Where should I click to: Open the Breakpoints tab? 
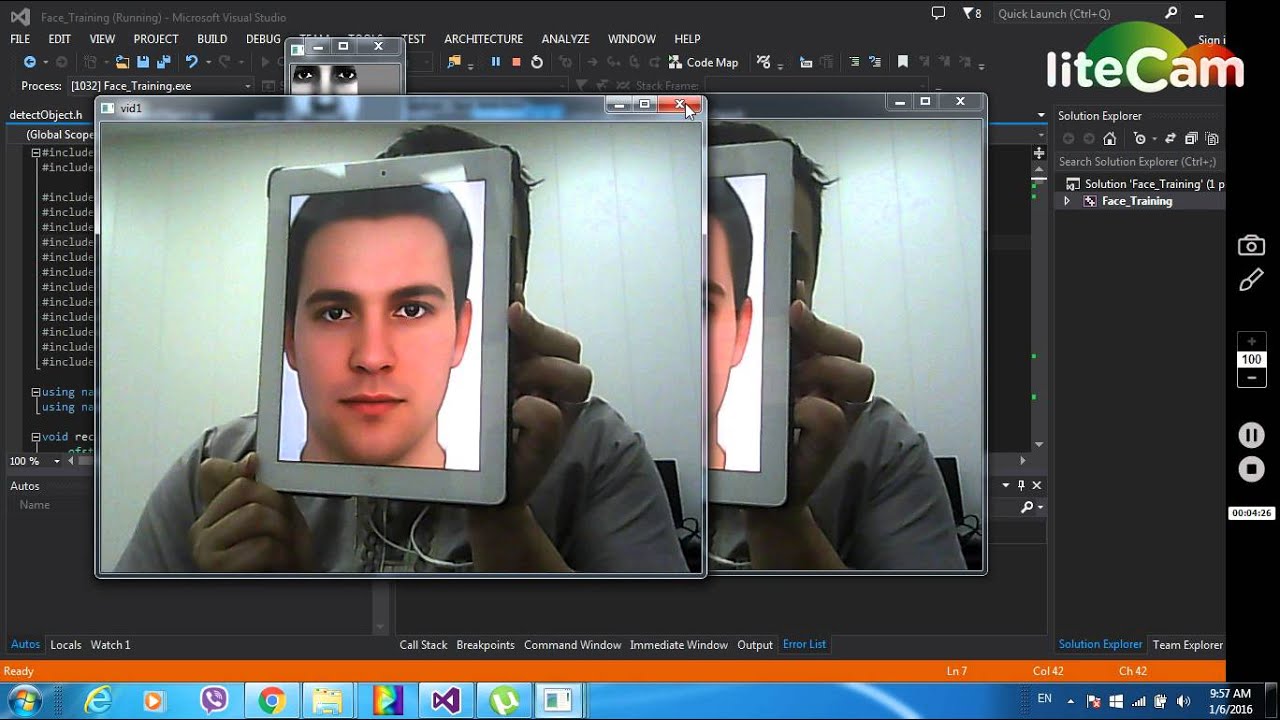pos(485,645)
